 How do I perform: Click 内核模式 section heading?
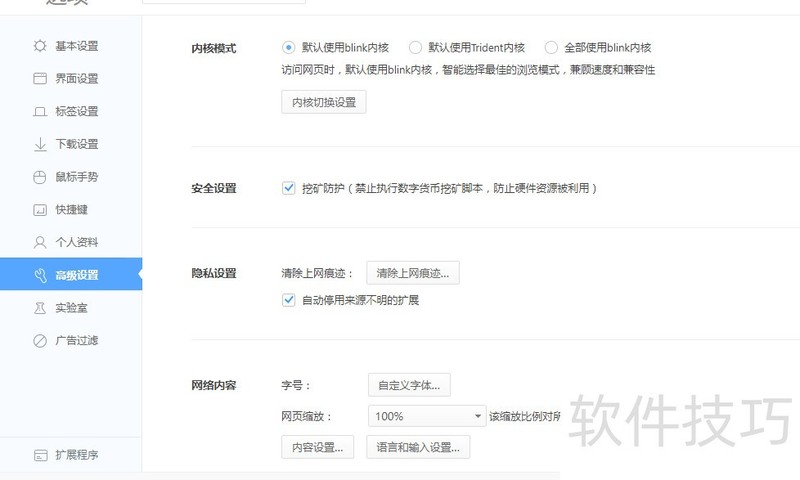click(x=214, y=48)
